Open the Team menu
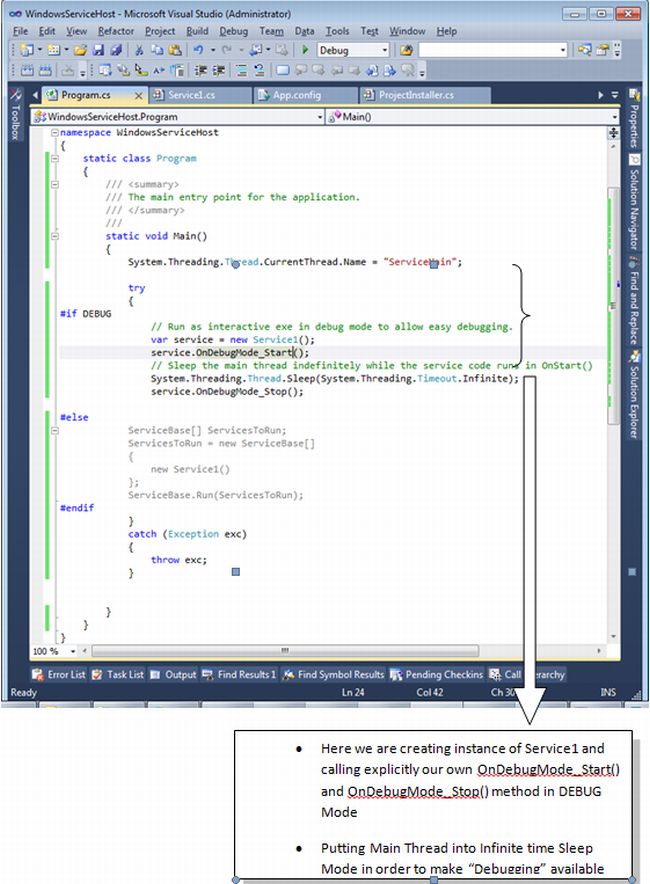650x884 pixels. click(271, 31)
